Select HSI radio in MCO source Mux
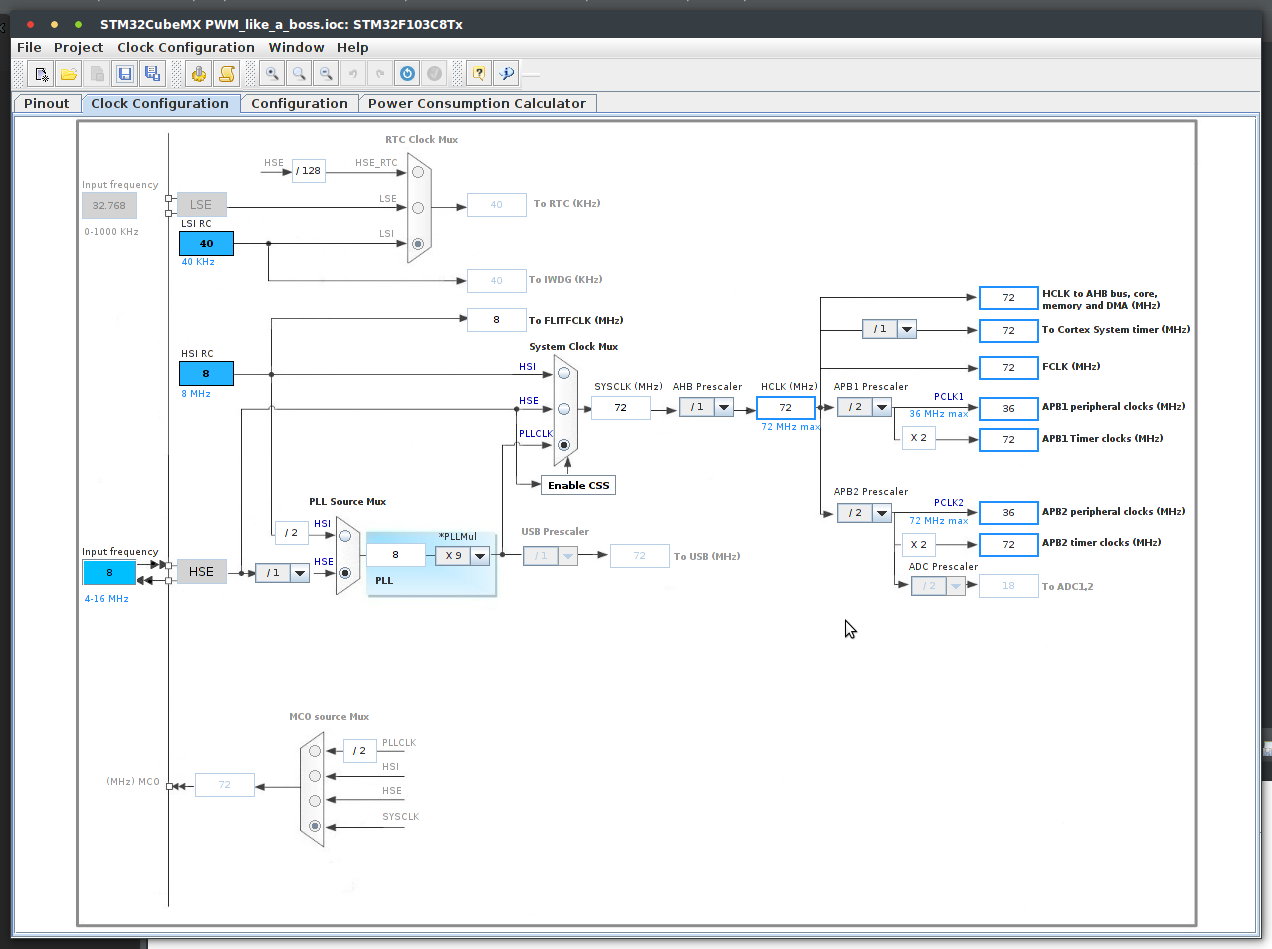 pyautogui.click(x=316, y=775)
